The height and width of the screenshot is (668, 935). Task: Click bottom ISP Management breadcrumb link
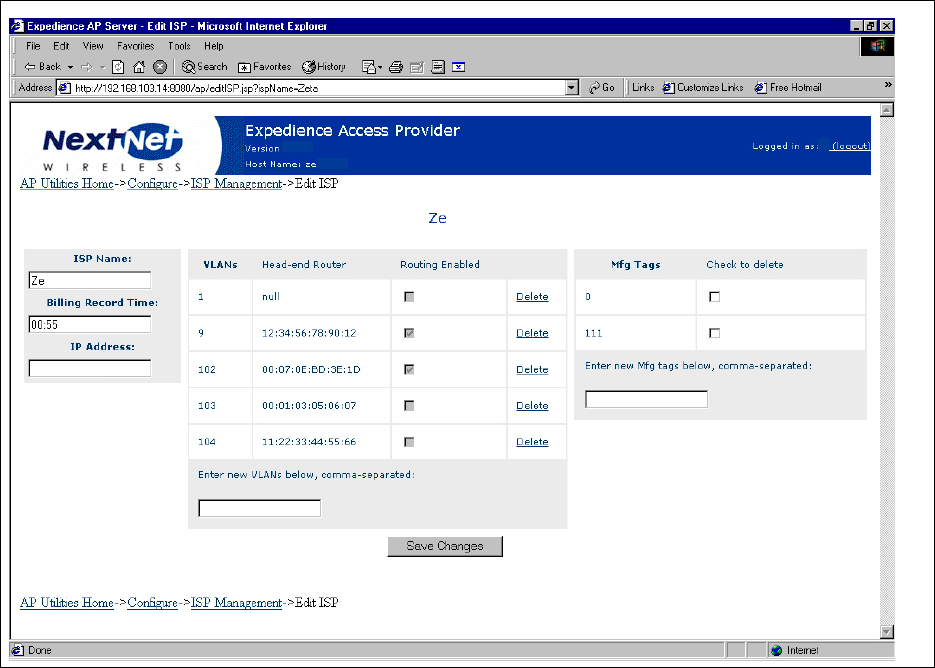(x=236, y=603)
